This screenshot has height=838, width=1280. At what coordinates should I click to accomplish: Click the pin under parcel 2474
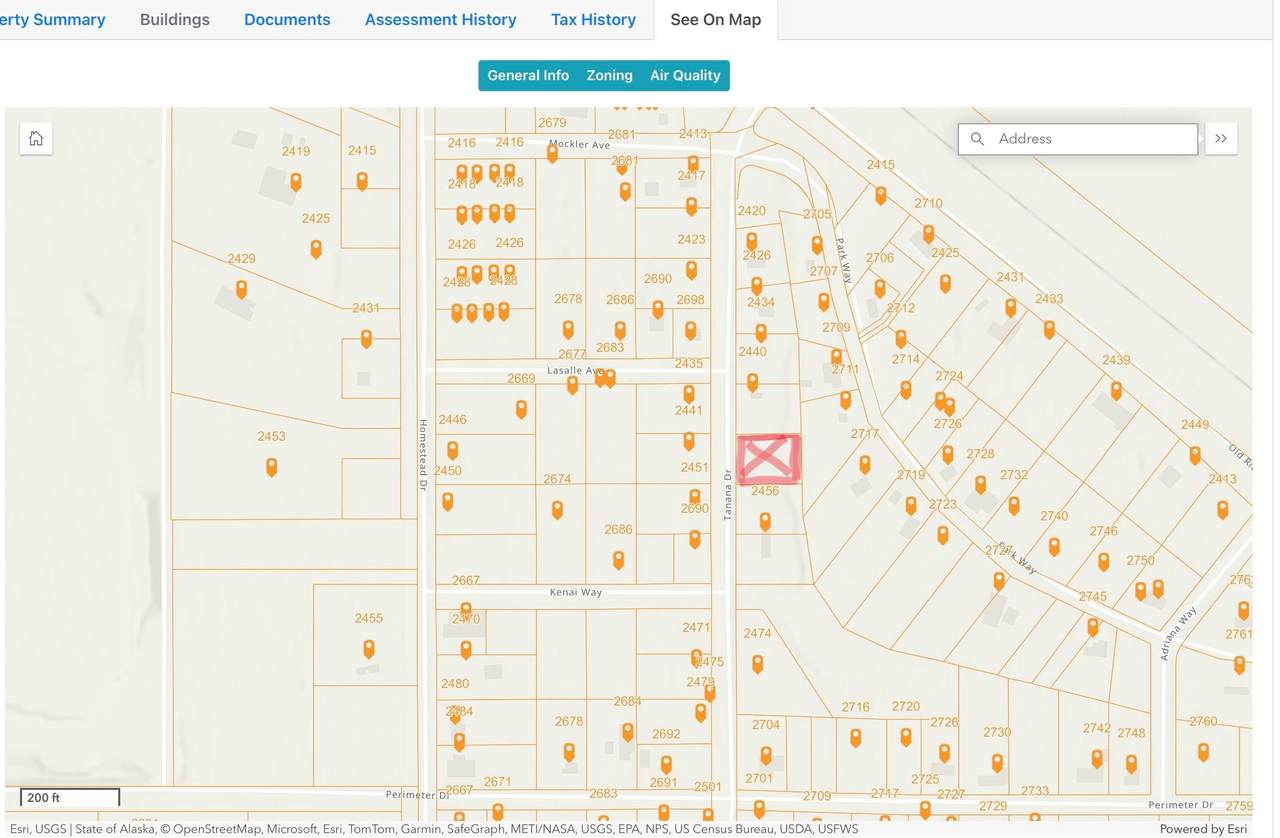[x=757, y=663]
